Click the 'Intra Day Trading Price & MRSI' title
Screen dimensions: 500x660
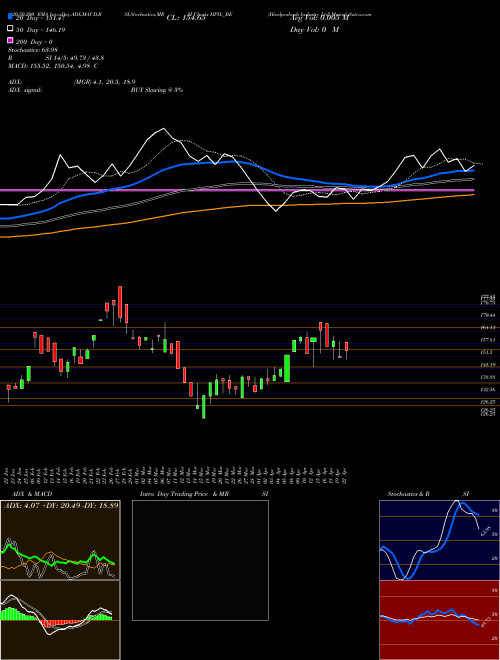pyautogui.click(x=204, y=494)
